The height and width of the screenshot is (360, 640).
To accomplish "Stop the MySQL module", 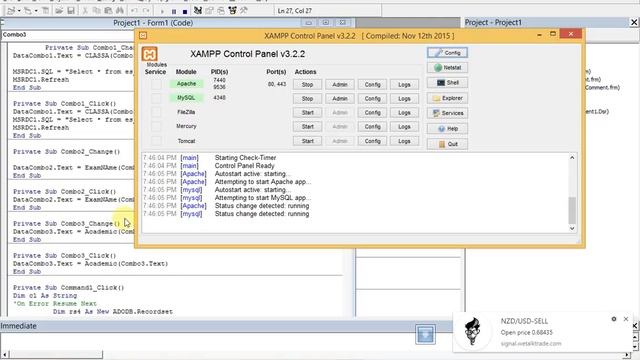I will point(307,99).
